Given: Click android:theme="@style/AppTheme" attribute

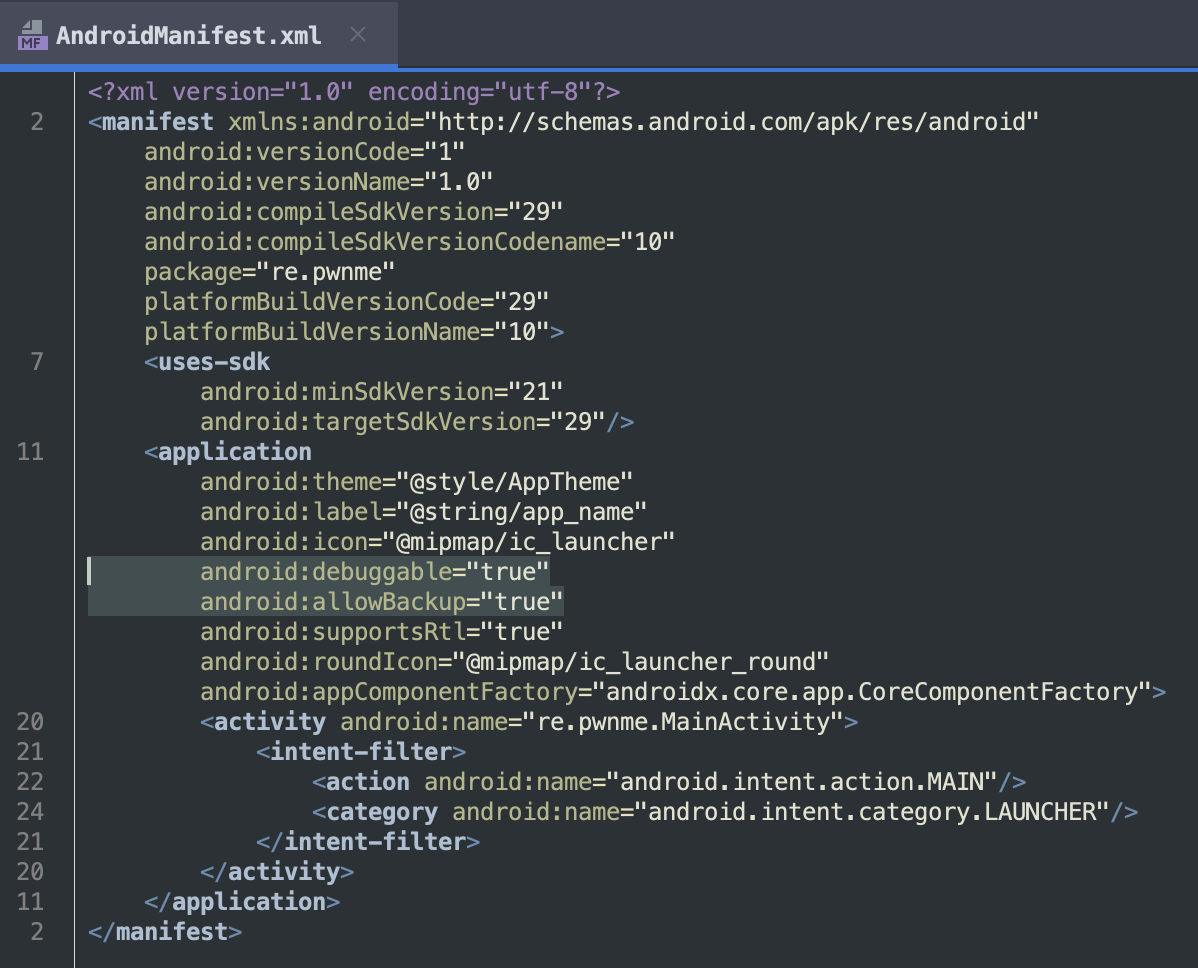Looking at the screenshot, I should 416,482.
